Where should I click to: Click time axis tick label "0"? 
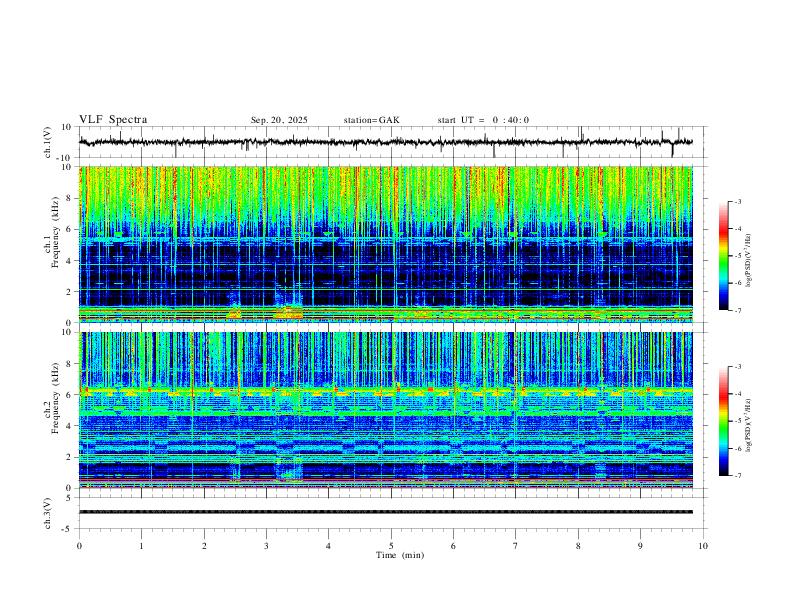click(79, 546)
